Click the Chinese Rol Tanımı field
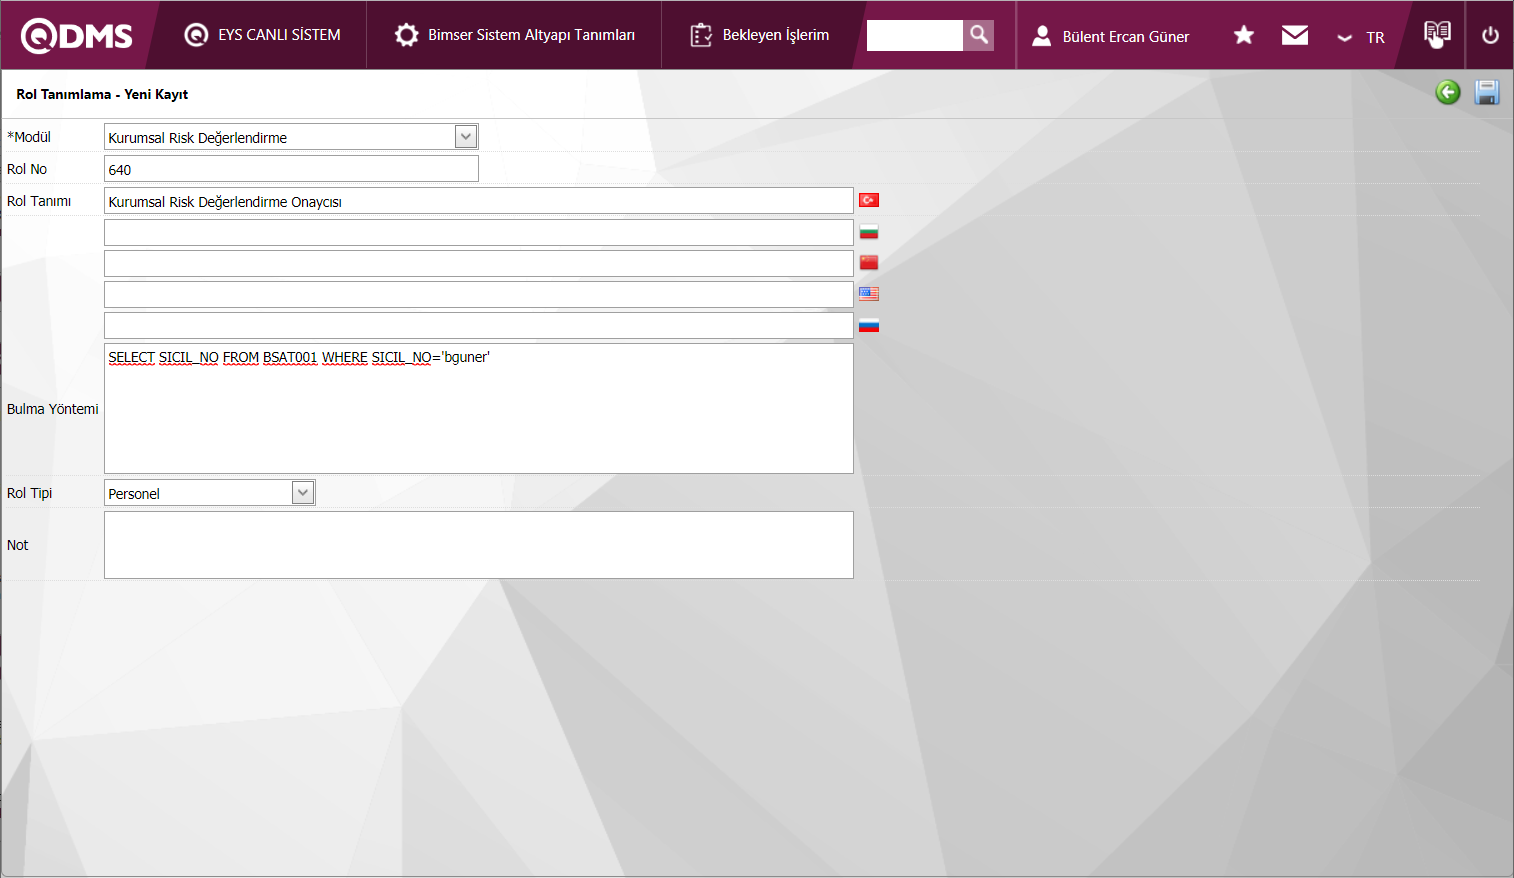 (478, 263)
